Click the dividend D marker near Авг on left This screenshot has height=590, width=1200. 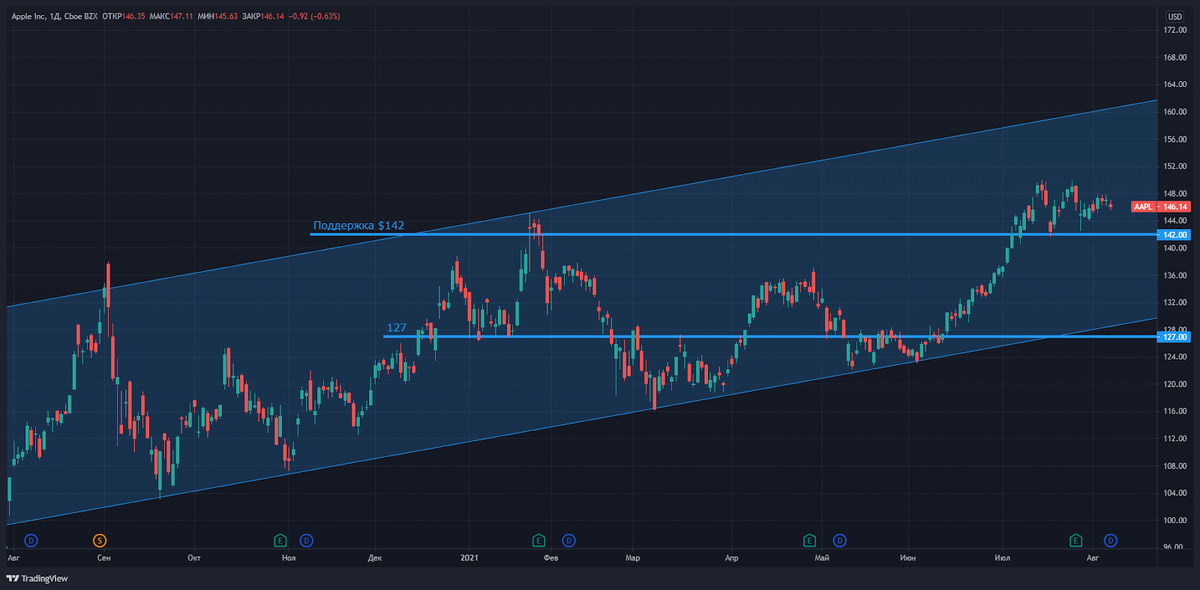point(31,540)
